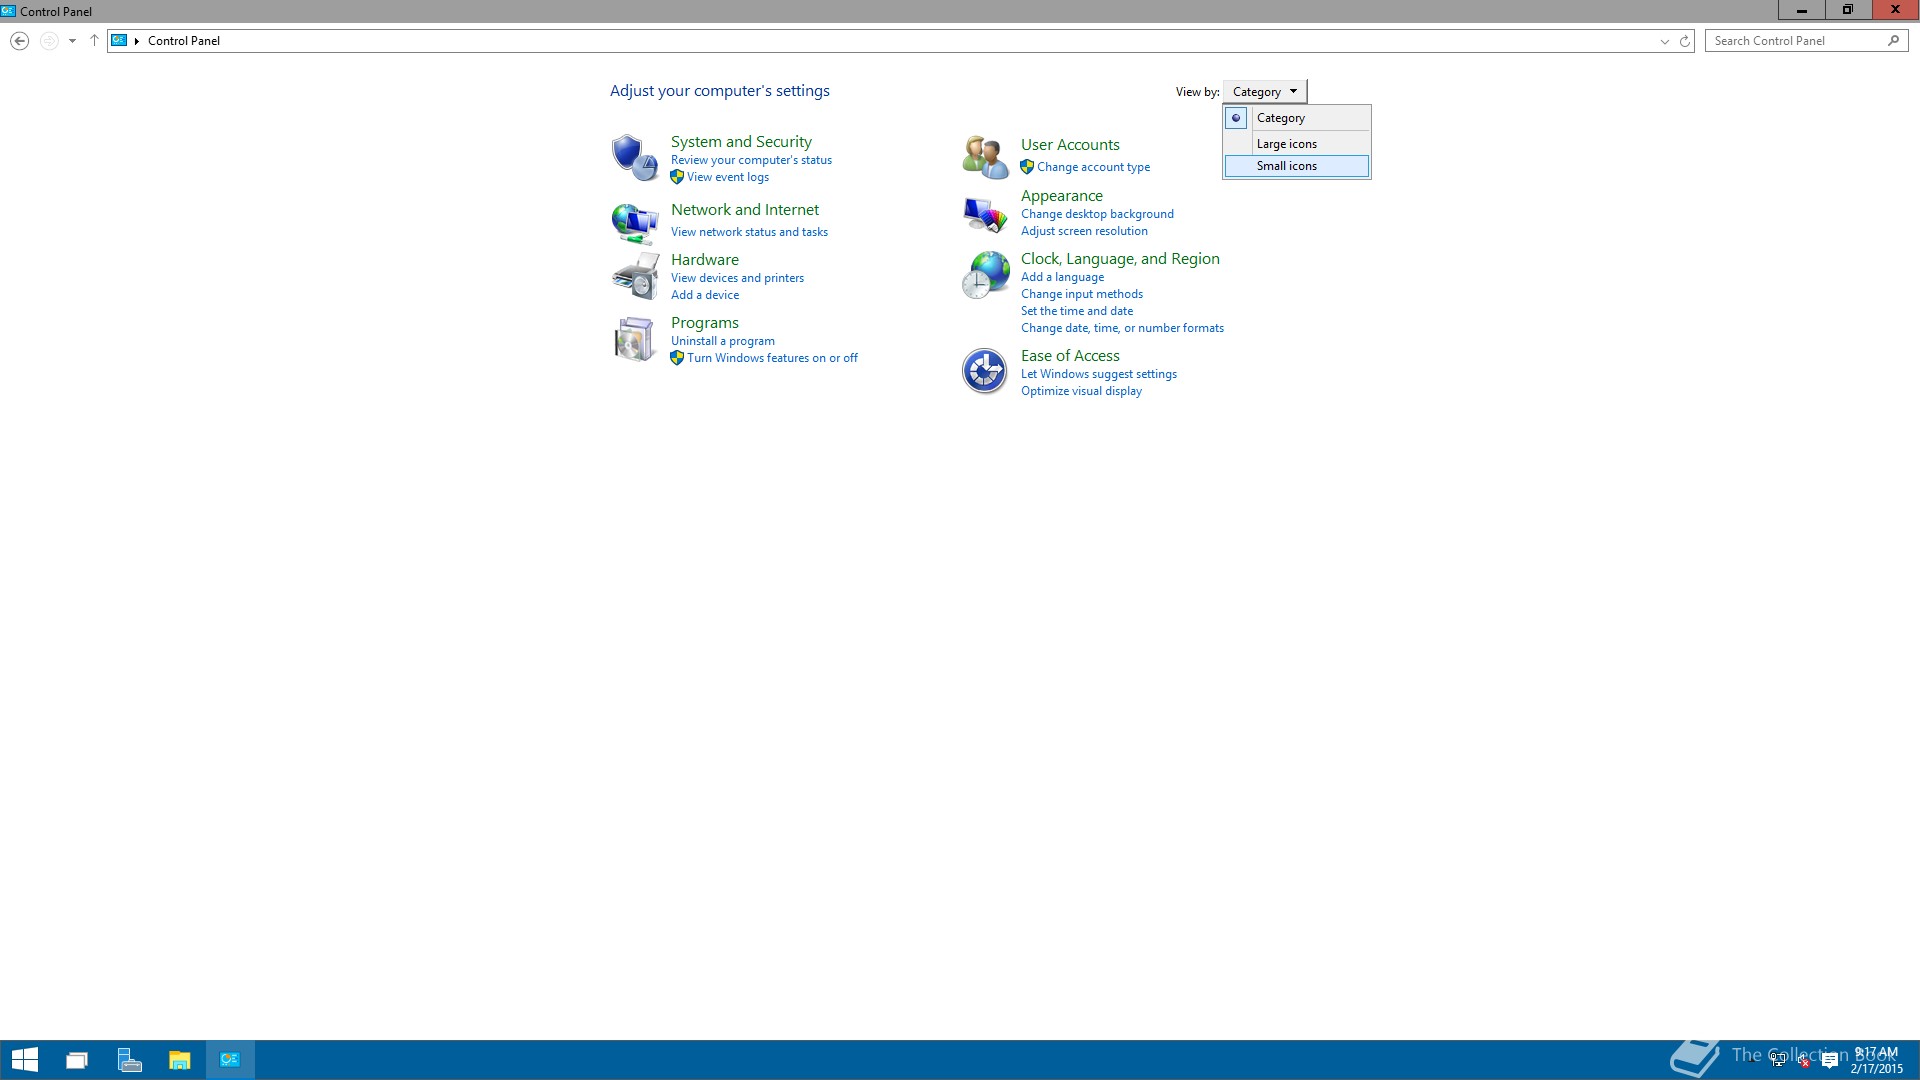Collapse the View by Category dropdown
The image size is (1920, 1080).
tap(1264, 91)
